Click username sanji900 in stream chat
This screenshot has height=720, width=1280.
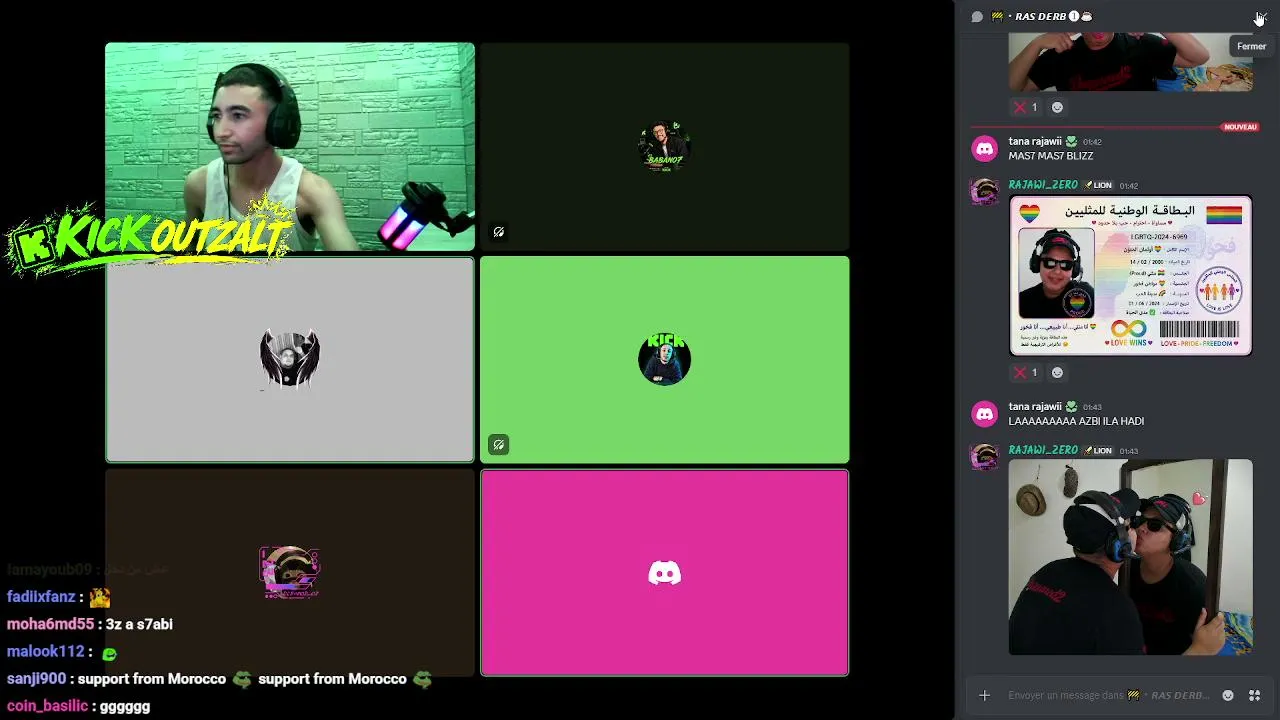click(36, 679)
